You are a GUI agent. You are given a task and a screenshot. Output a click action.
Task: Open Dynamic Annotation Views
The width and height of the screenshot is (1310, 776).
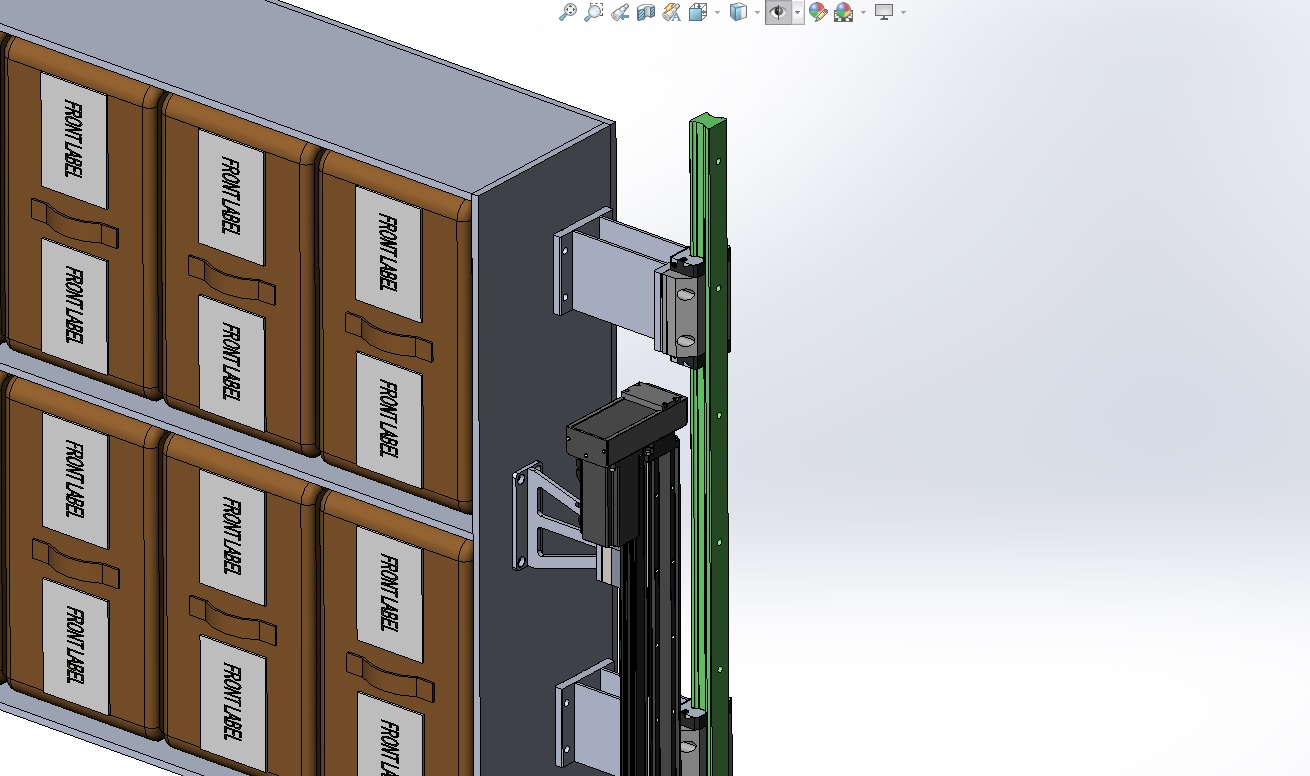coord(671,12)
